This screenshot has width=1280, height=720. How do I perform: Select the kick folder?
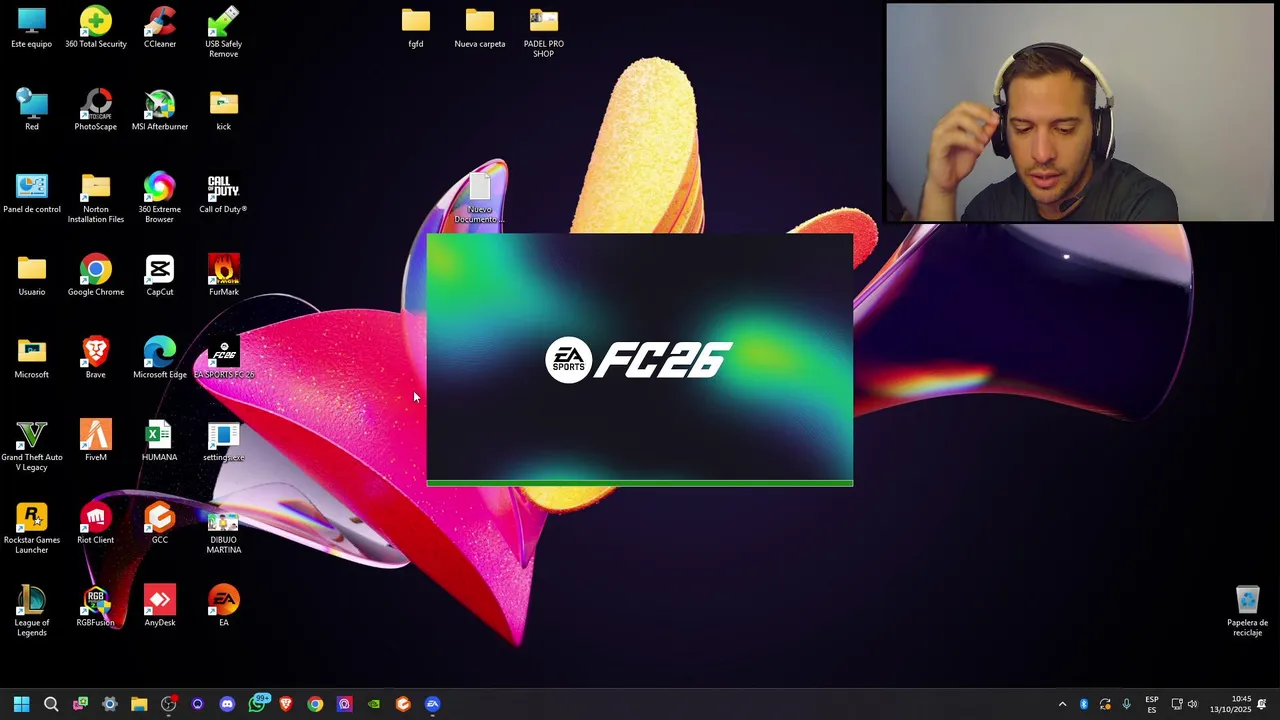click(224, 110)
